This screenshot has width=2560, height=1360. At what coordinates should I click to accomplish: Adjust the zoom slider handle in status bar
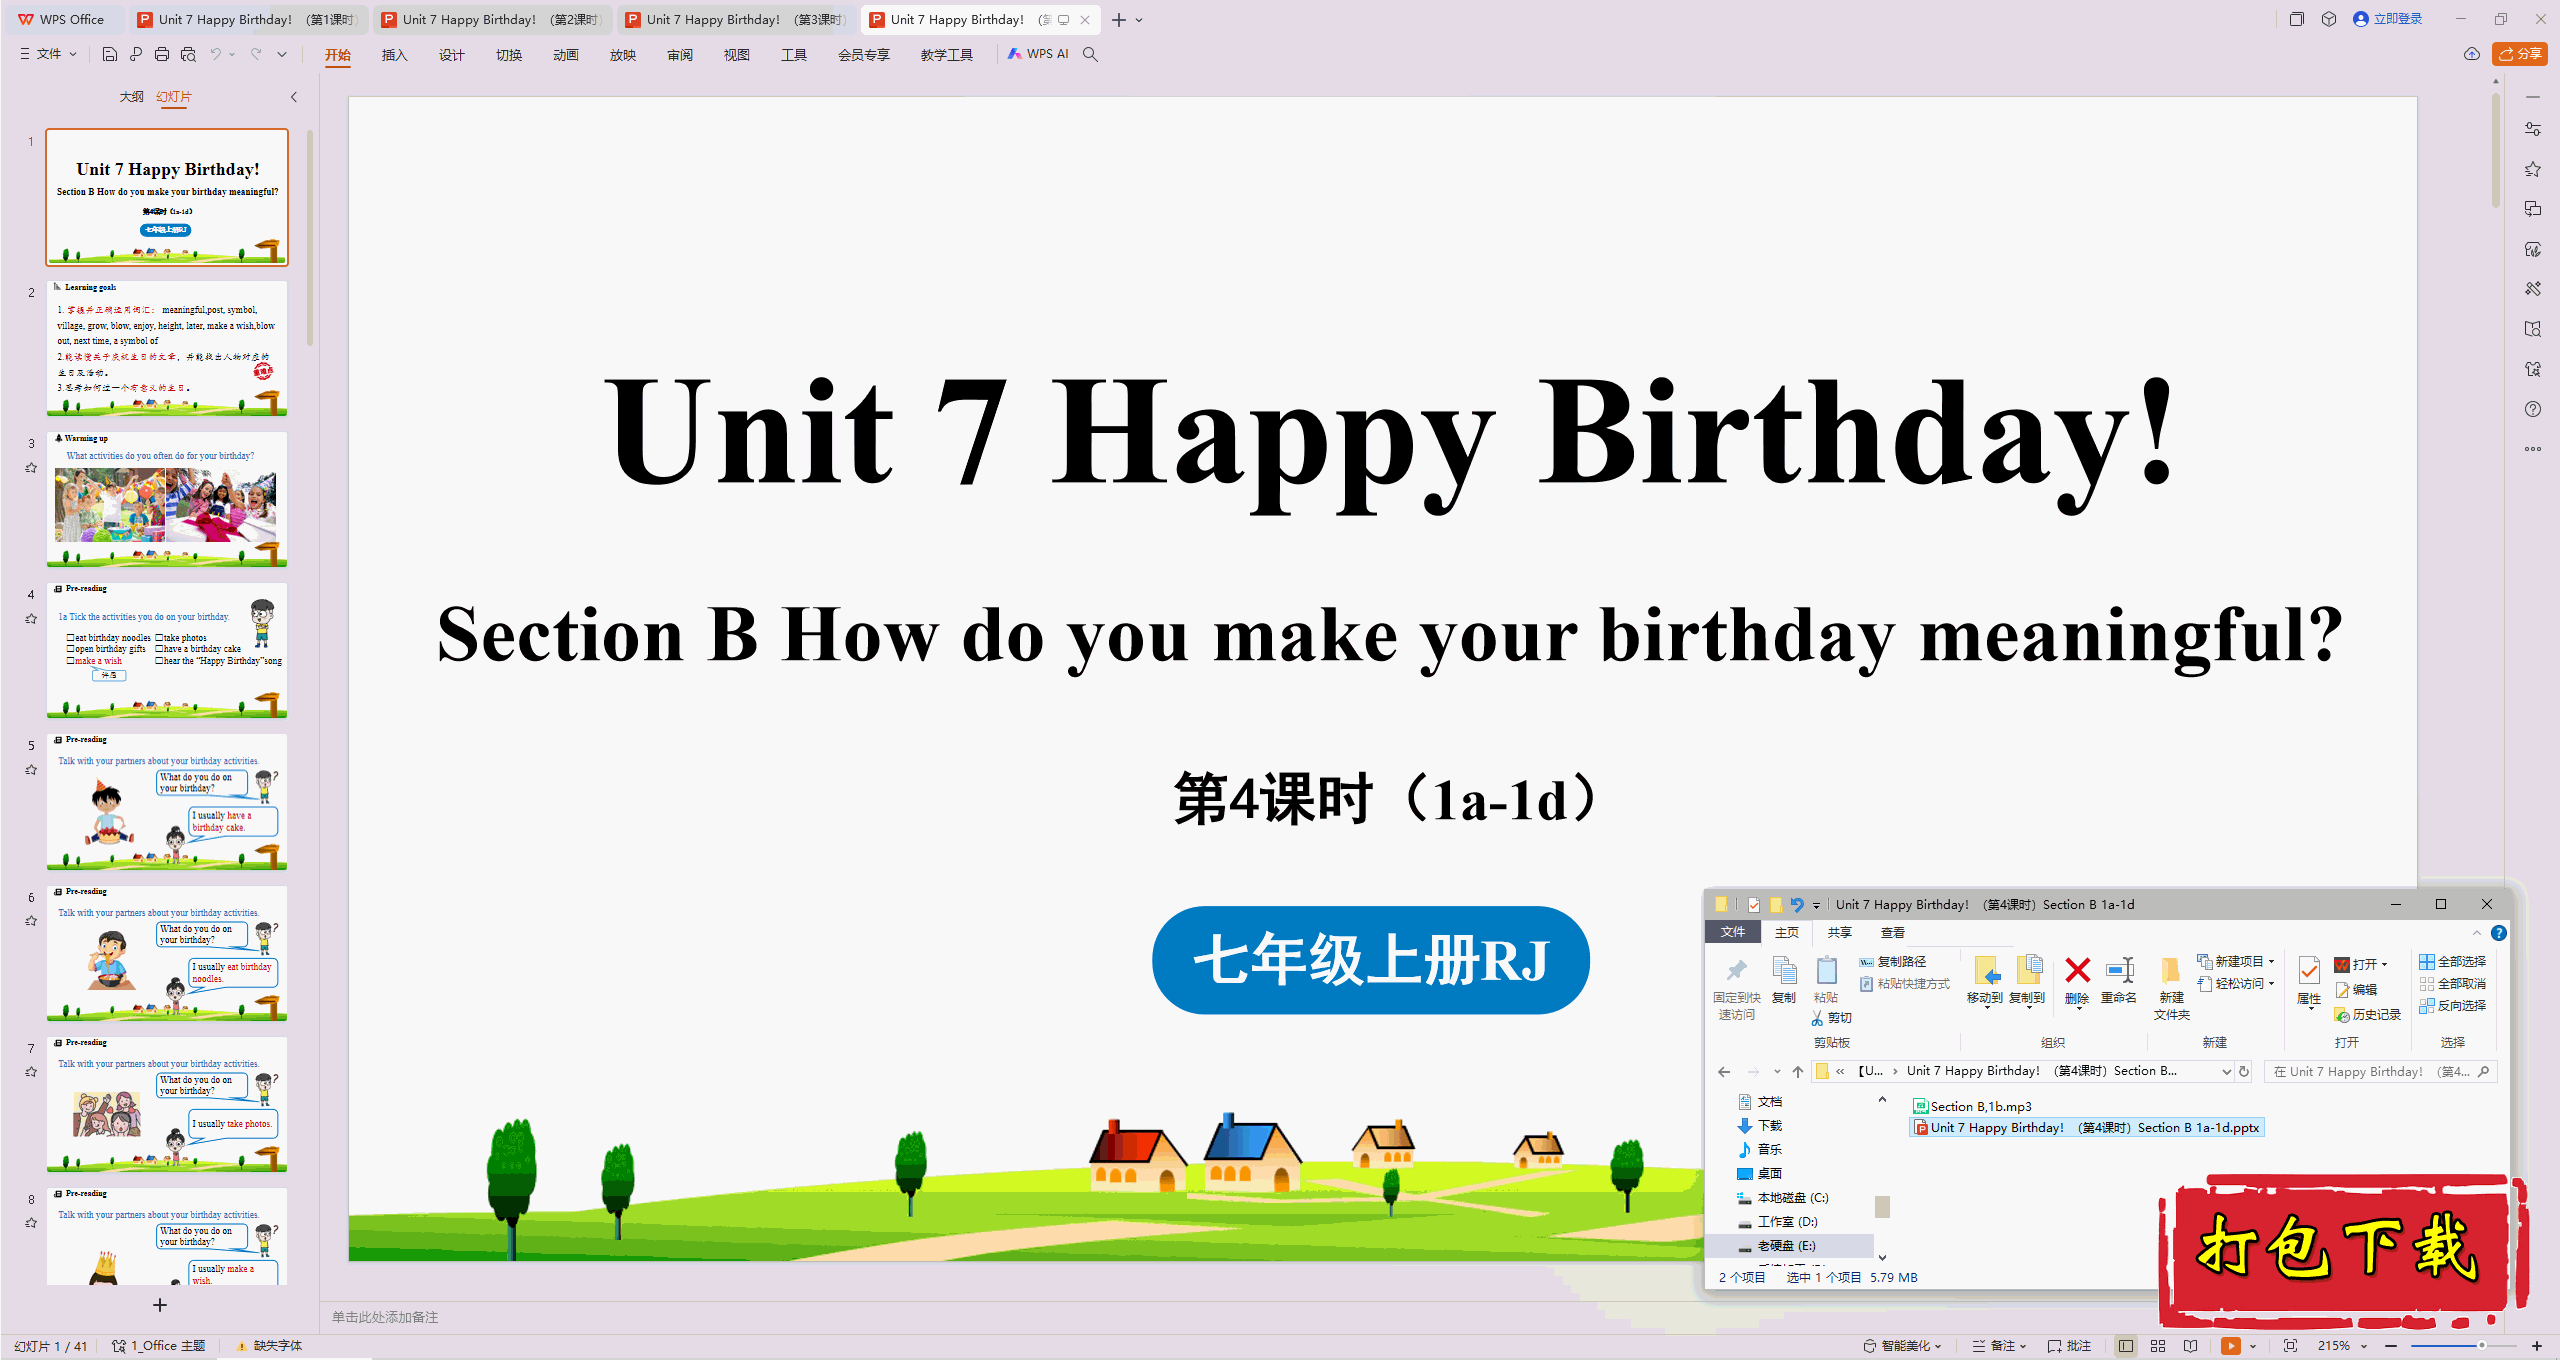[2482, 1346]
